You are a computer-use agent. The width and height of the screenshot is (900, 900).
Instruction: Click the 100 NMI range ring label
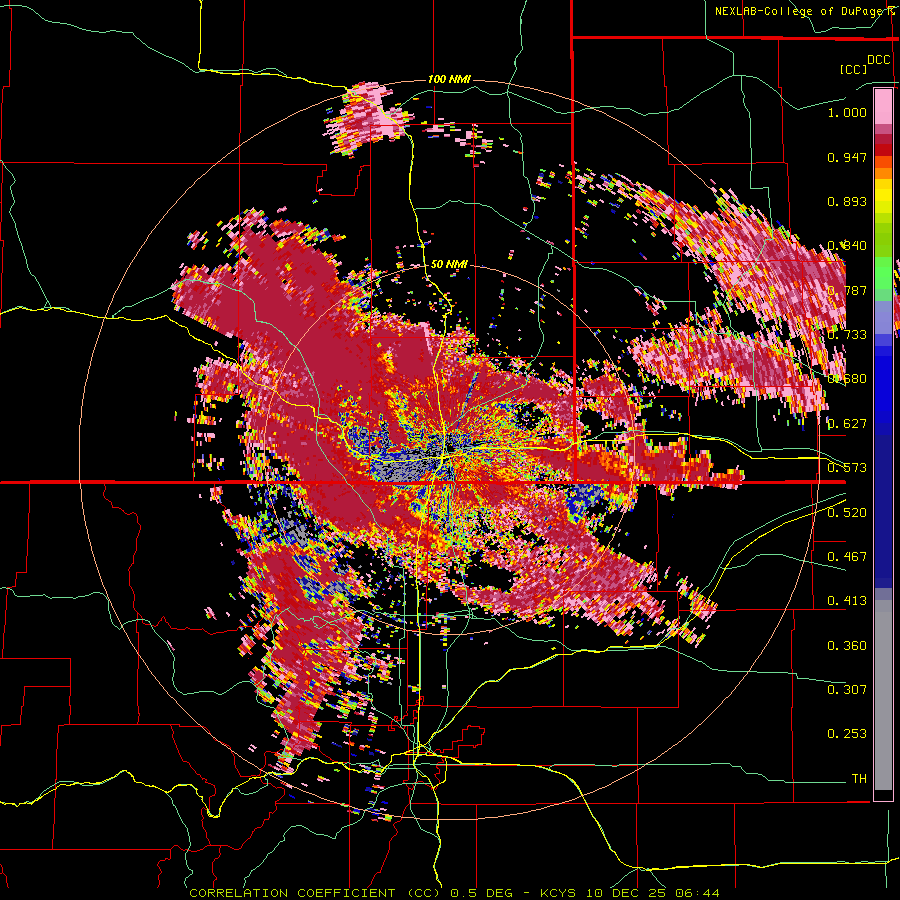point(449,79)
